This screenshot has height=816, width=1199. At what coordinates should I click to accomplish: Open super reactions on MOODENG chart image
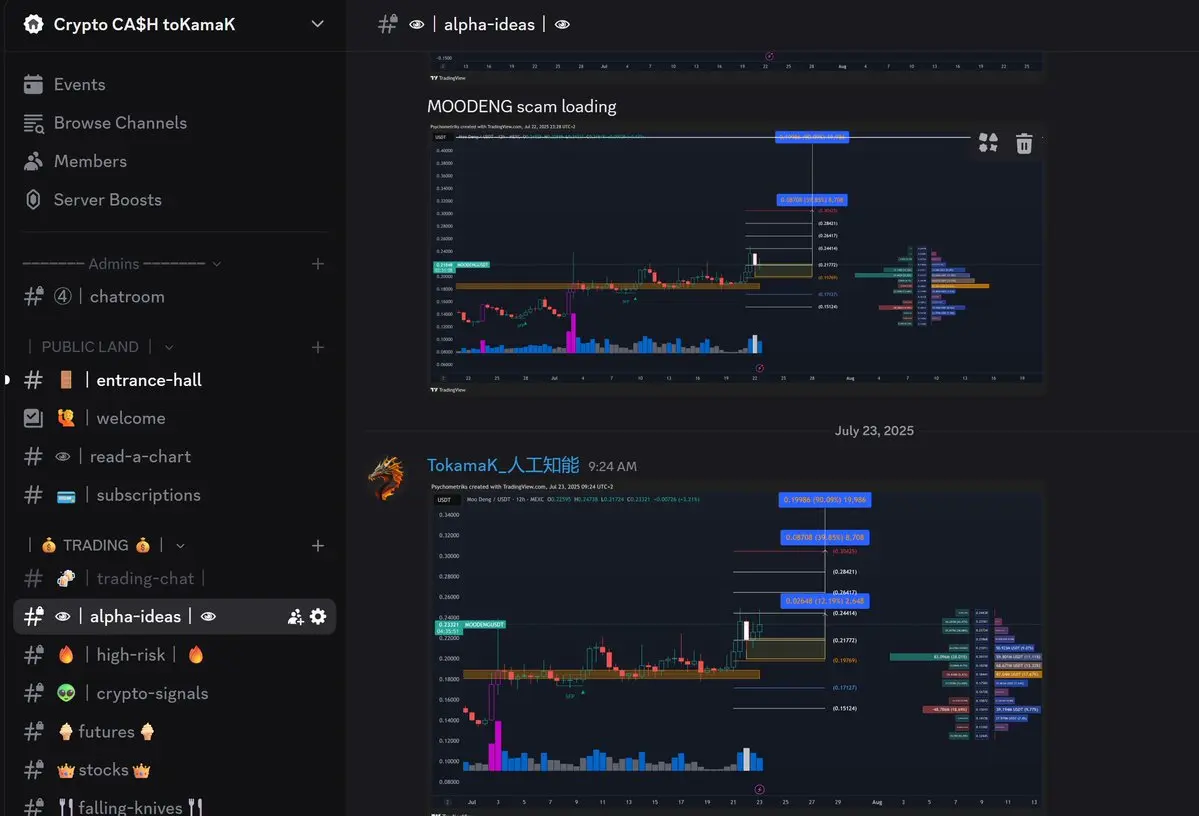(988, 143)
